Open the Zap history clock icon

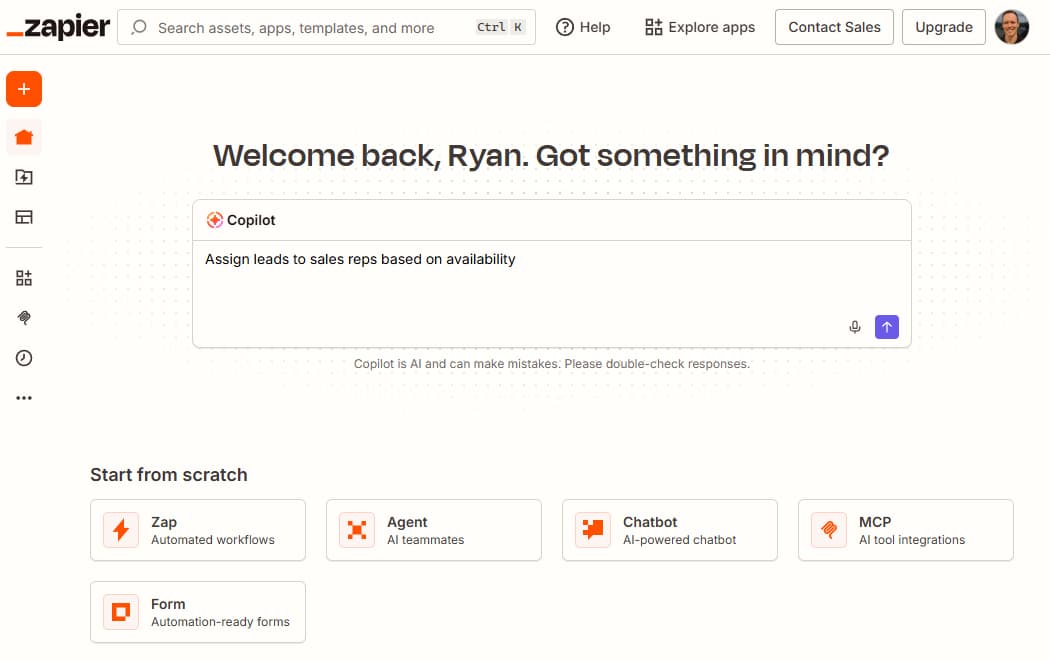pyautogui.click(x=24, y=358)
